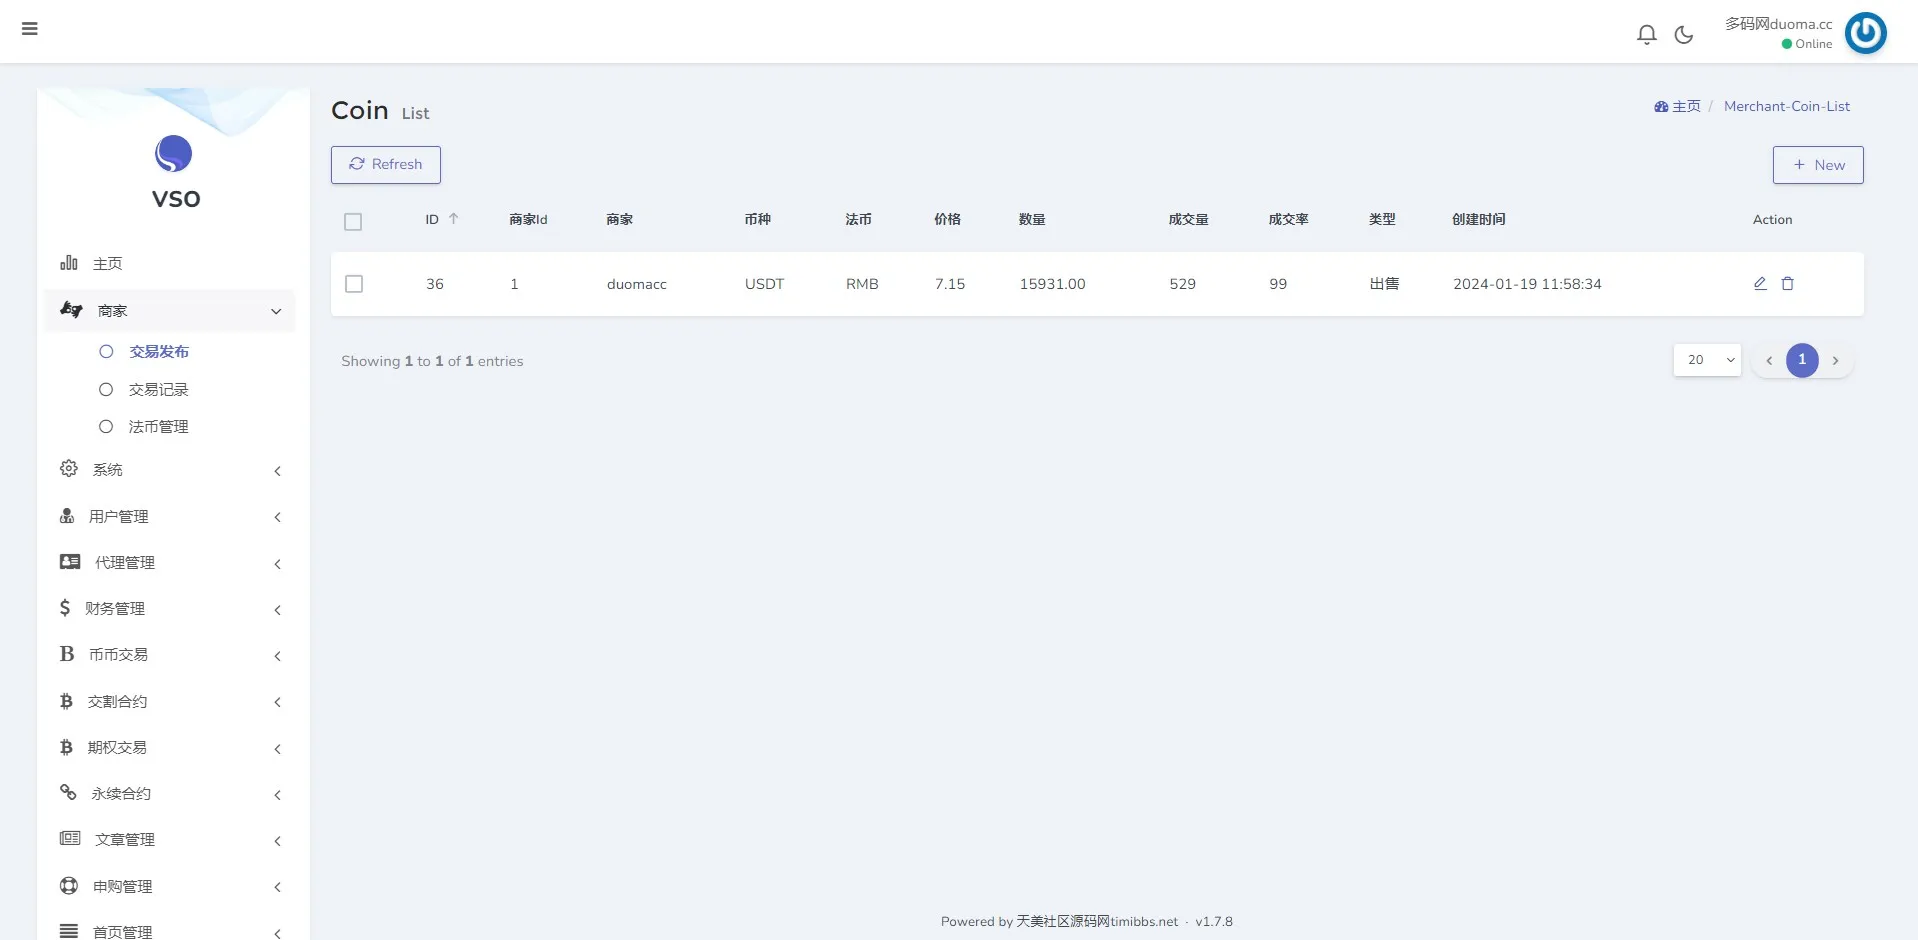This screenshot has height=940, width=1918.
Task: Open the page size 20 dropdown
Action: 1707,360
